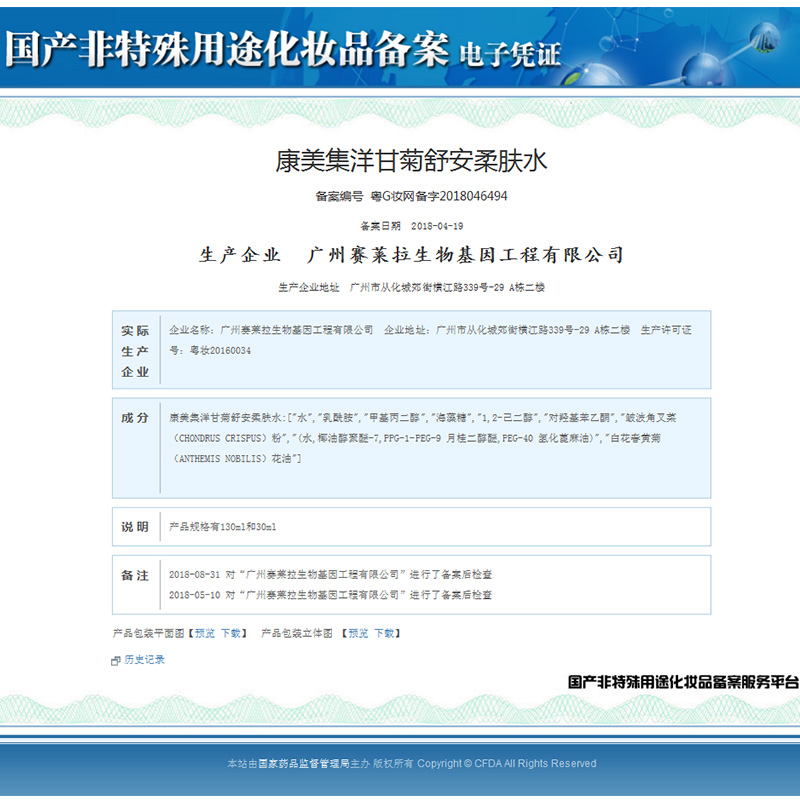
Task: Select the 2018-08-31 inspection note
Action: [330, 574]
